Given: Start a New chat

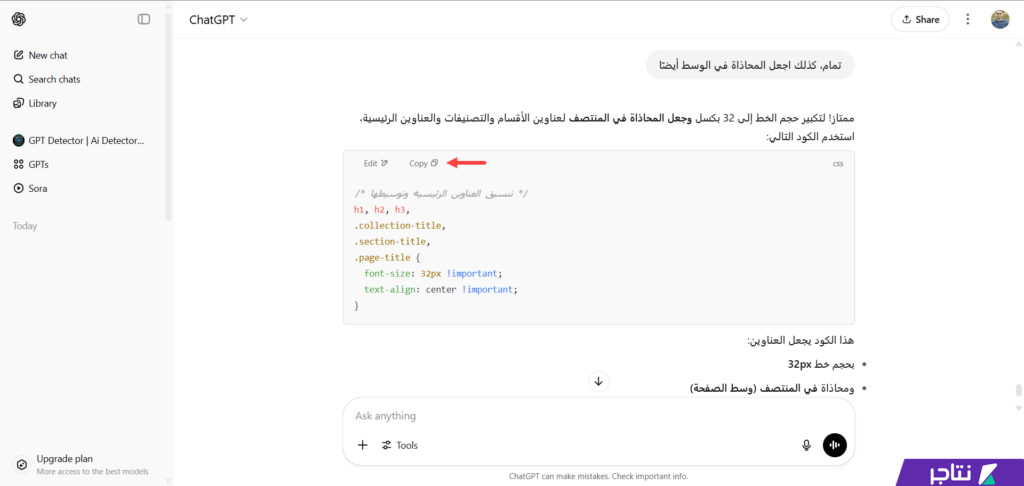Looking at the screenshot, I should pos(40,56).
